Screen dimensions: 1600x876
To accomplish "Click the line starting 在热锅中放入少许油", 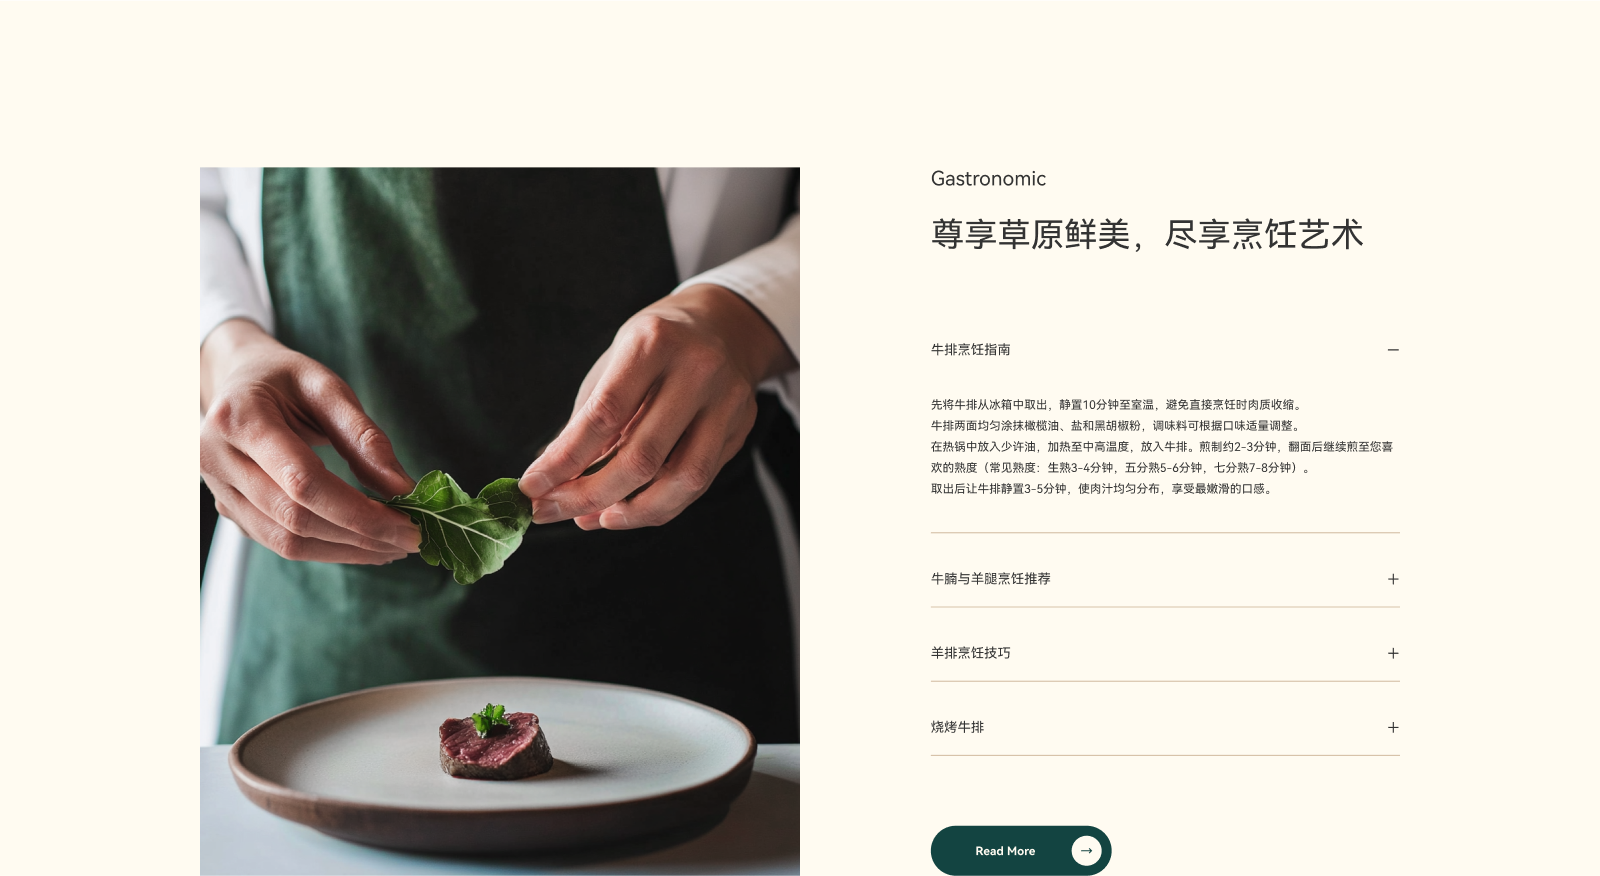I will pos(1162,447).
